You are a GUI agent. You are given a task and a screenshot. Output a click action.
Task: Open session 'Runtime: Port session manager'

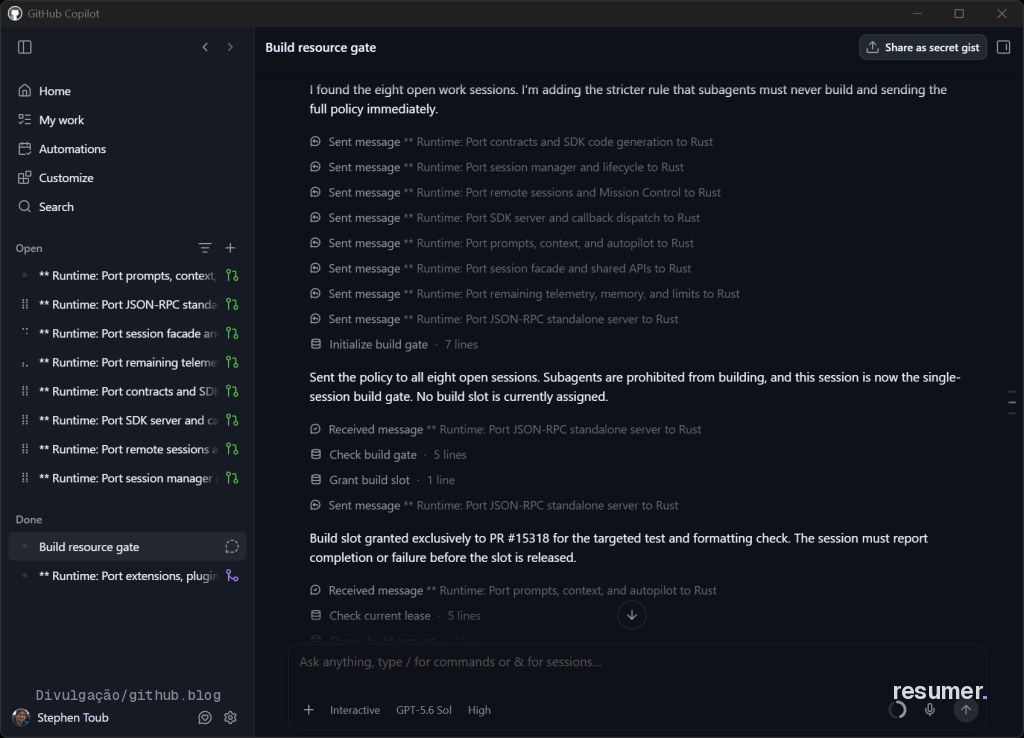click(x=127, y=478)
